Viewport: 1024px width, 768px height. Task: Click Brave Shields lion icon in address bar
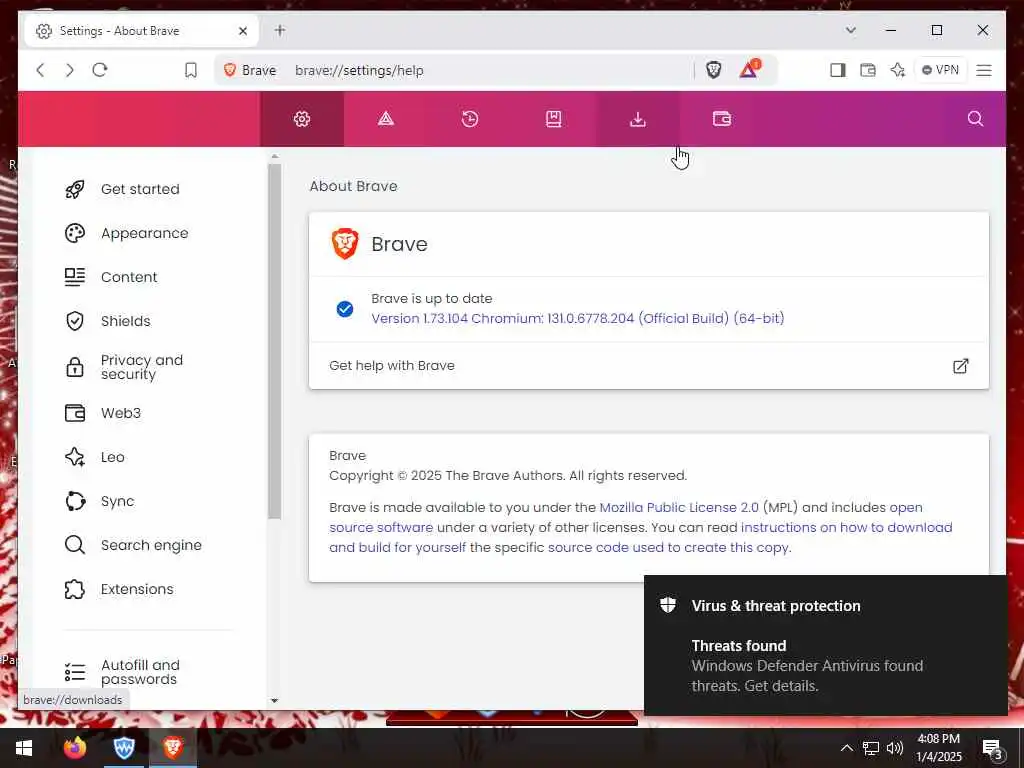(714, 70)
